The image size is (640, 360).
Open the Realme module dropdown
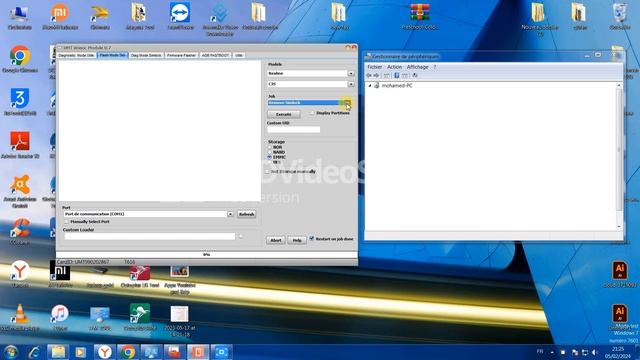[x=351, y=73]
